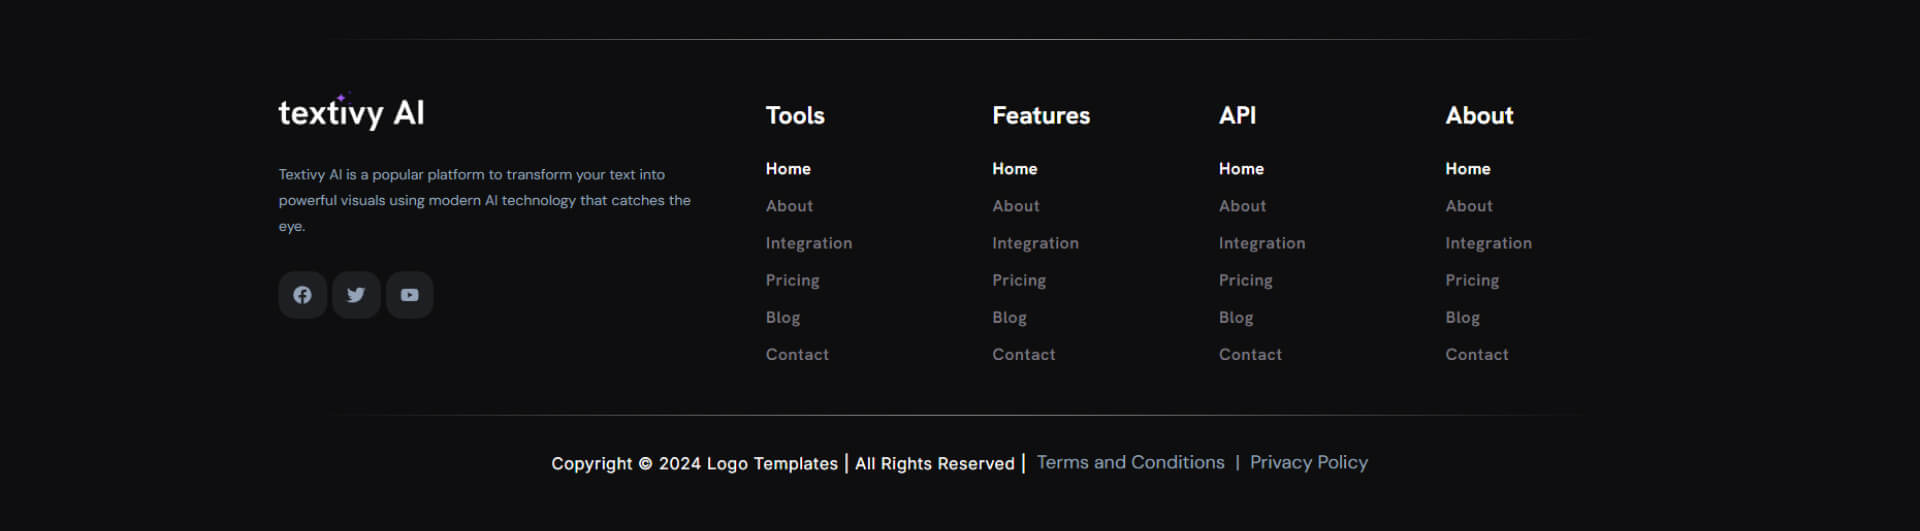Go to Integration under Features column

pyautogui.click(x=1035, y=243)
